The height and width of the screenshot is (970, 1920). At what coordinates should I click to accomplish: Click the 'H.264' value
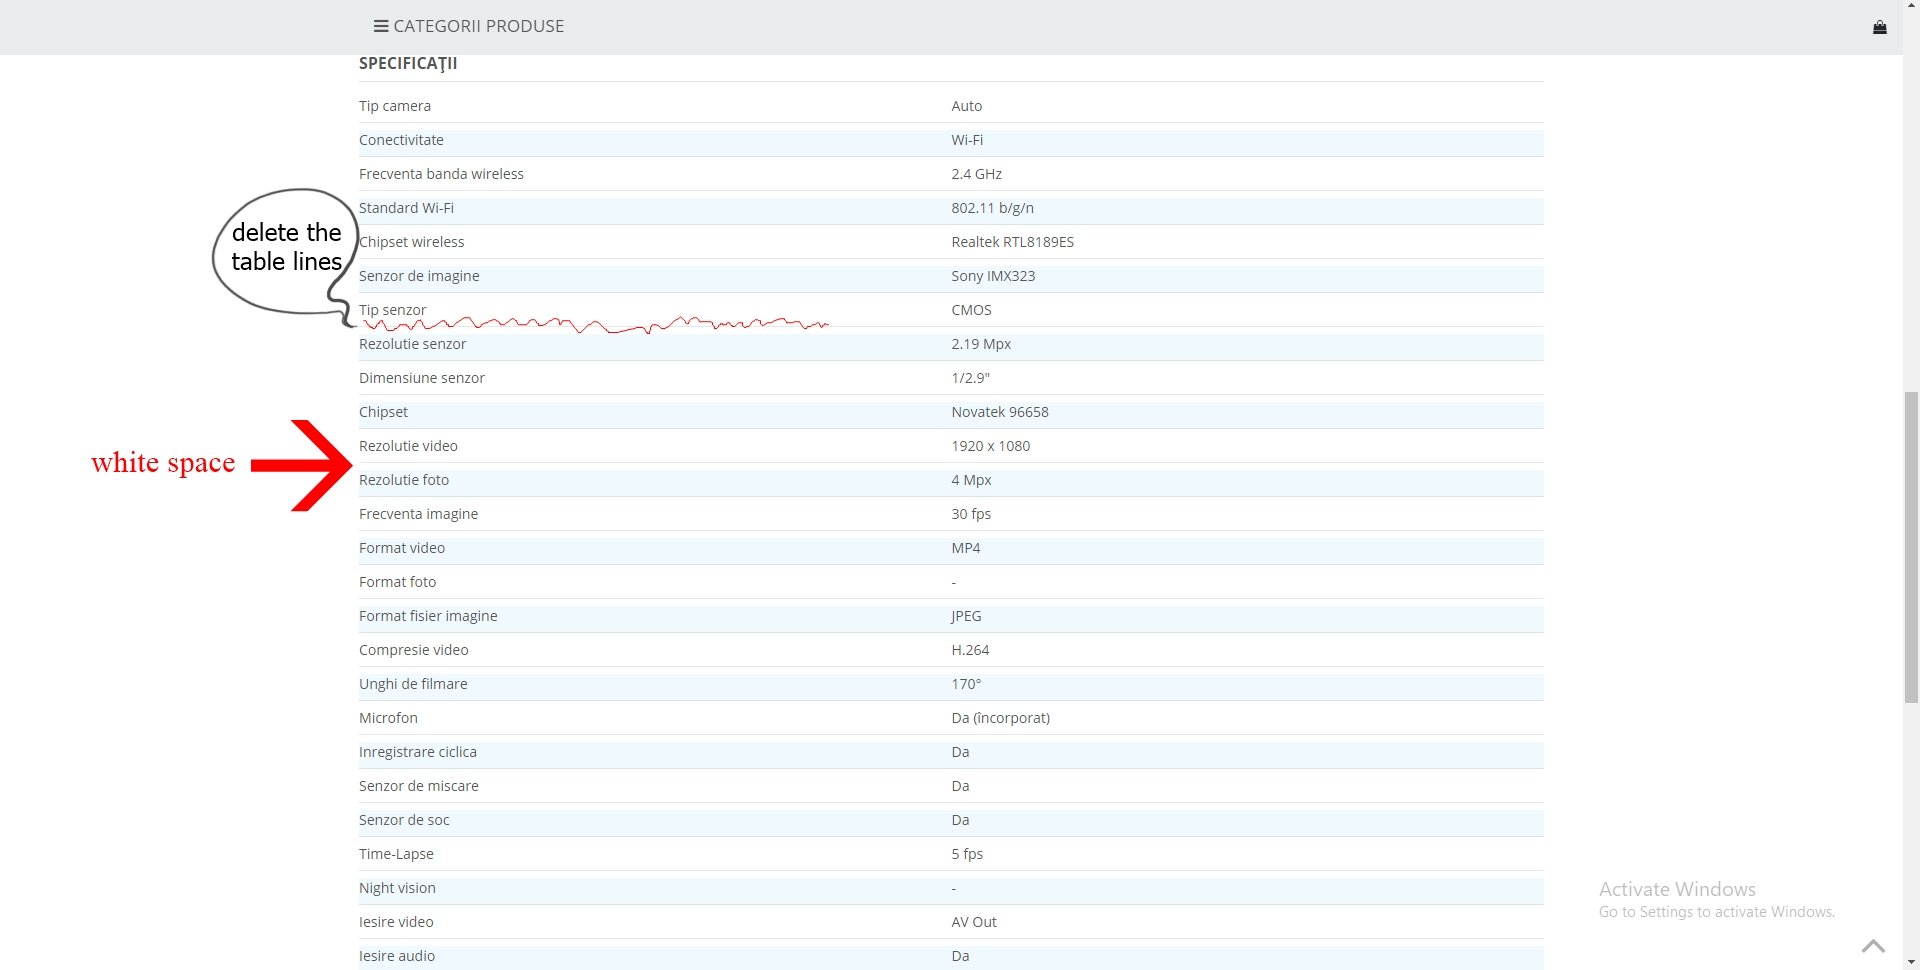pos(970,650)
